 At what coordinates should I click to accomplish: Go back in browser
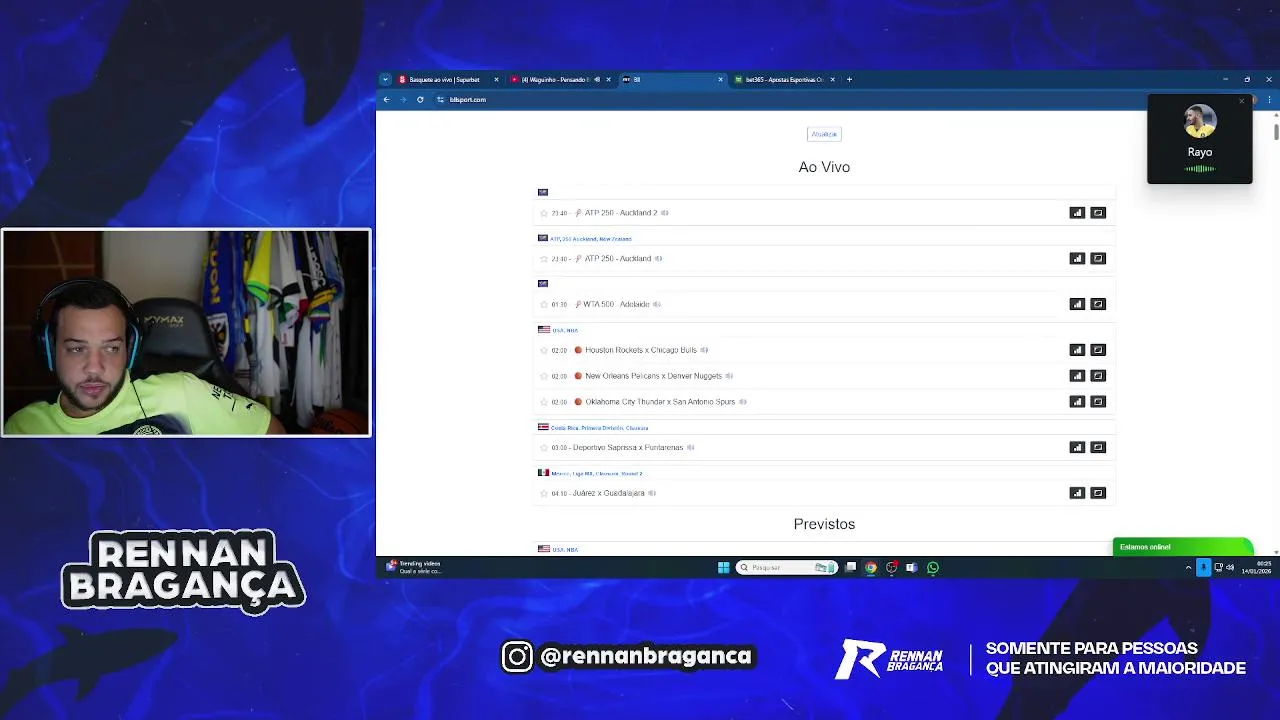tap(387, 99)
